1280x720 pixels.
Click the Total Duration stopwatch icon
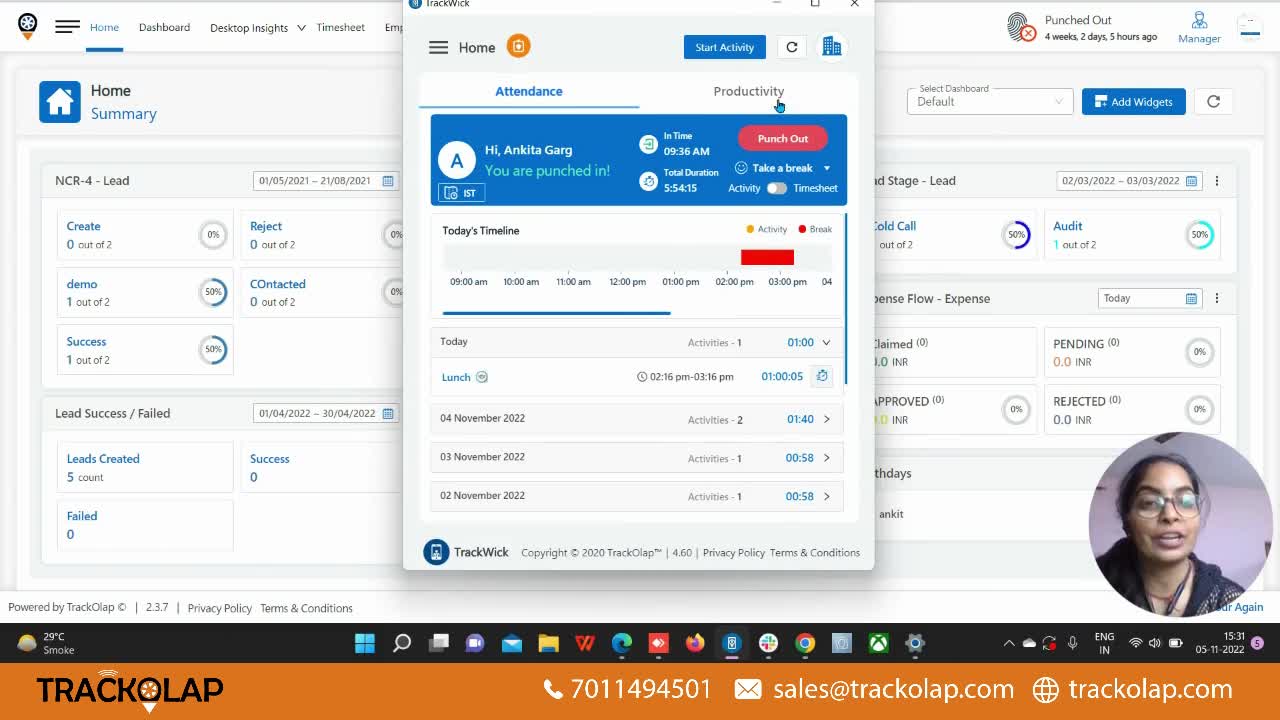pyautogui.click(x=649, y=181)
